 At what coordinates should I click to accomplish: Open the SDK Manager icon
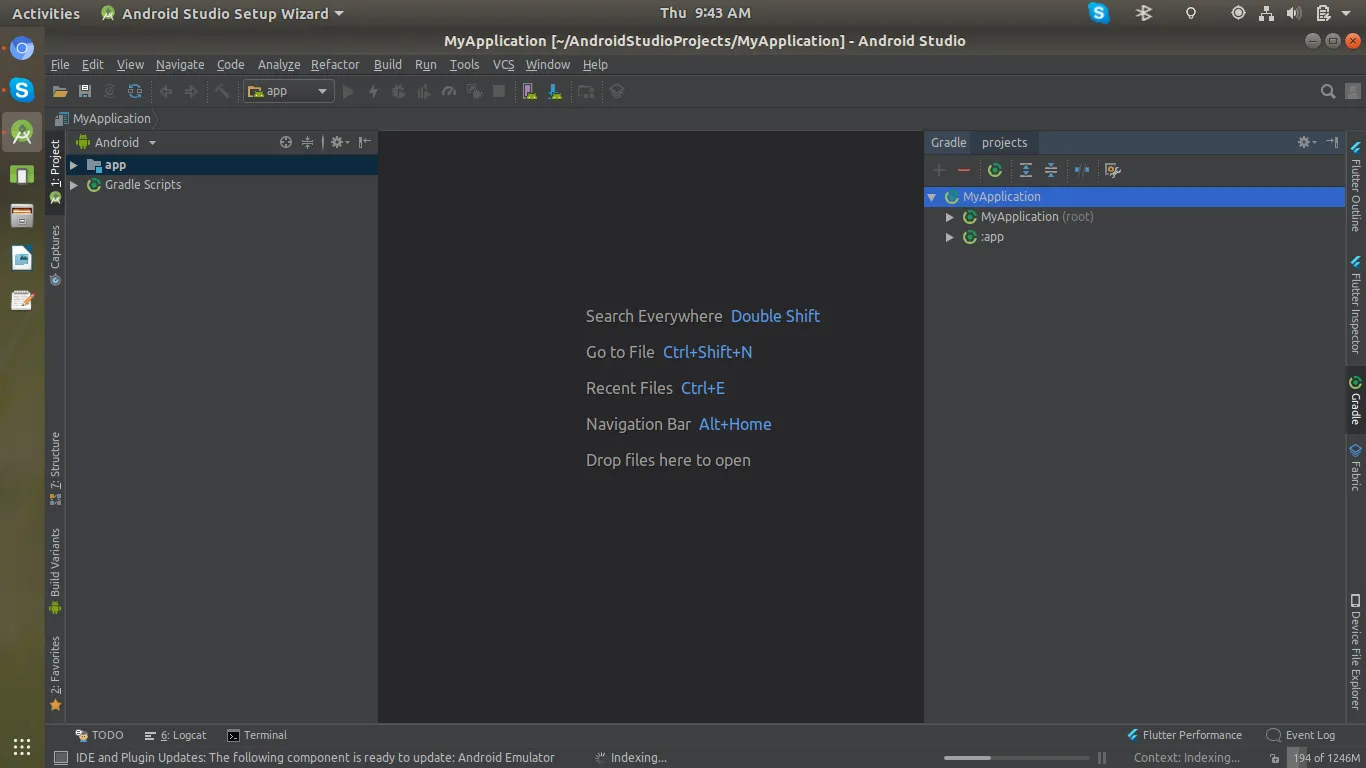(555, 91)
